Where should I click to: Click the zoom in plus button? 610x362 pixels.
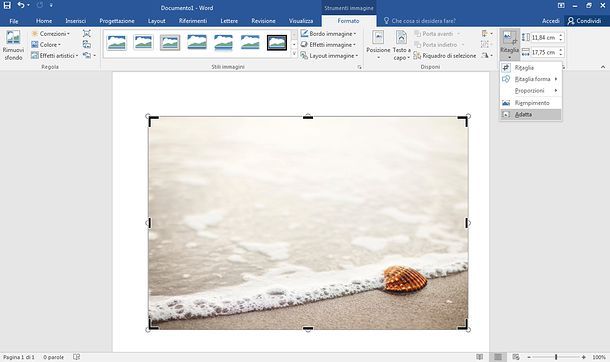click(584, 357)
